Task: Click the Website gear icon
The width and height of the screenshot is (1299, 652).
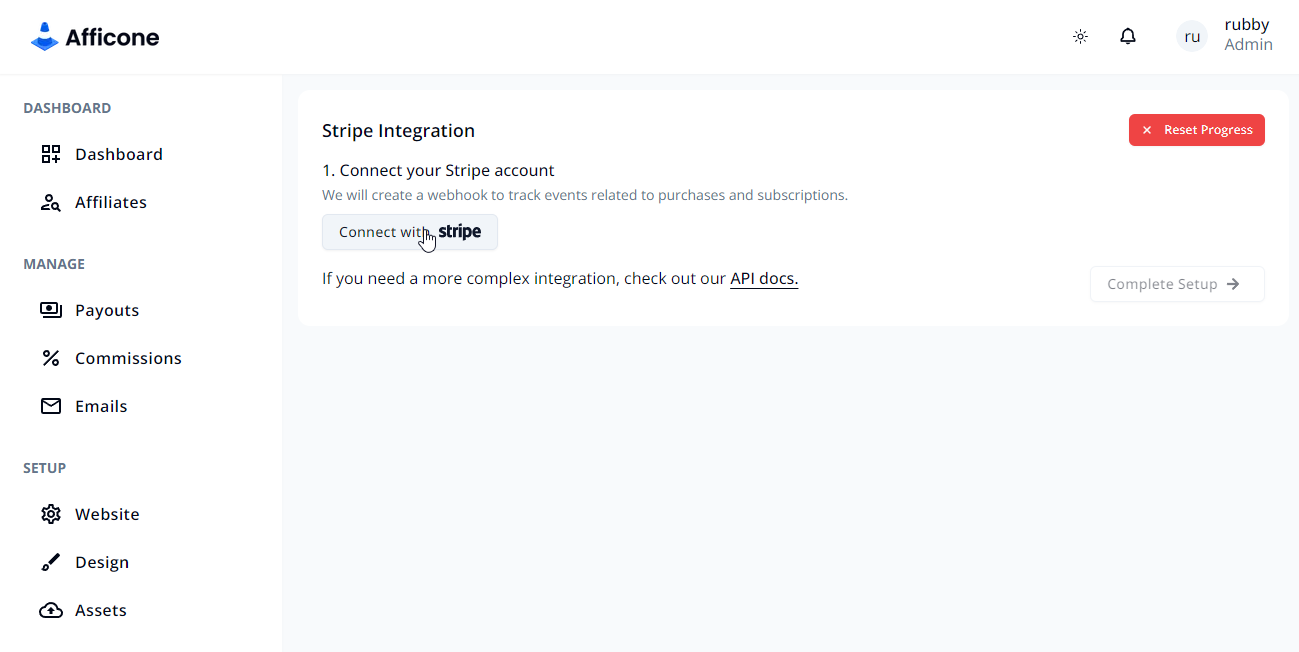Action: 51,514
